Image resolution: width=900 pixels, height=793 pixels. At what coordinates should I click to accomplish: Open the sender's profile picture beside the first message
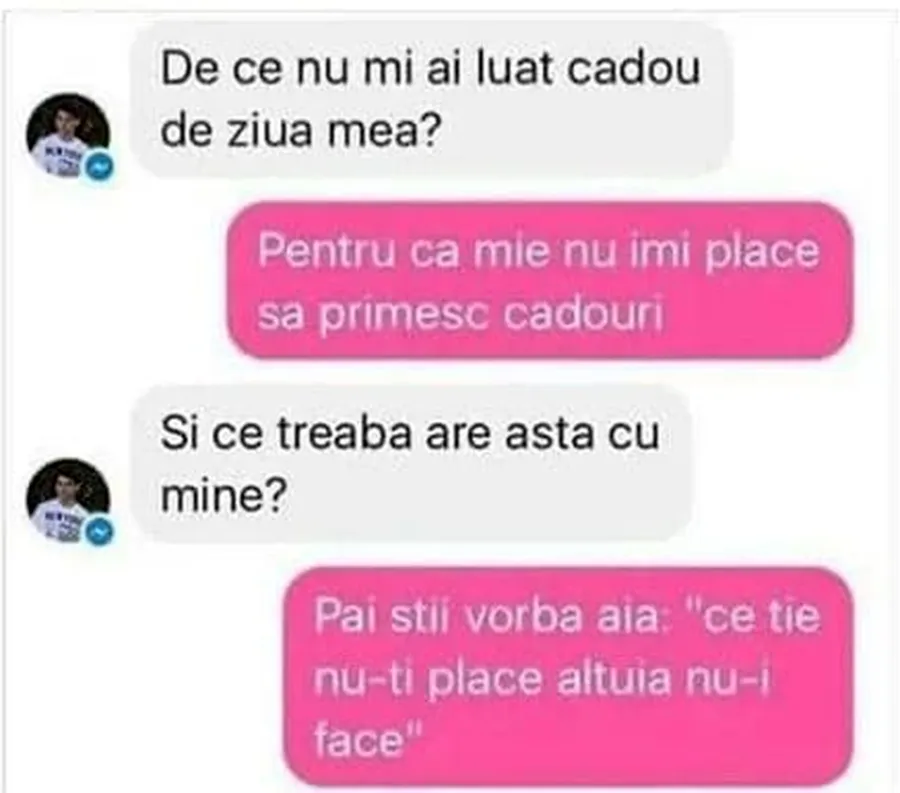click(x=68, y=135)
